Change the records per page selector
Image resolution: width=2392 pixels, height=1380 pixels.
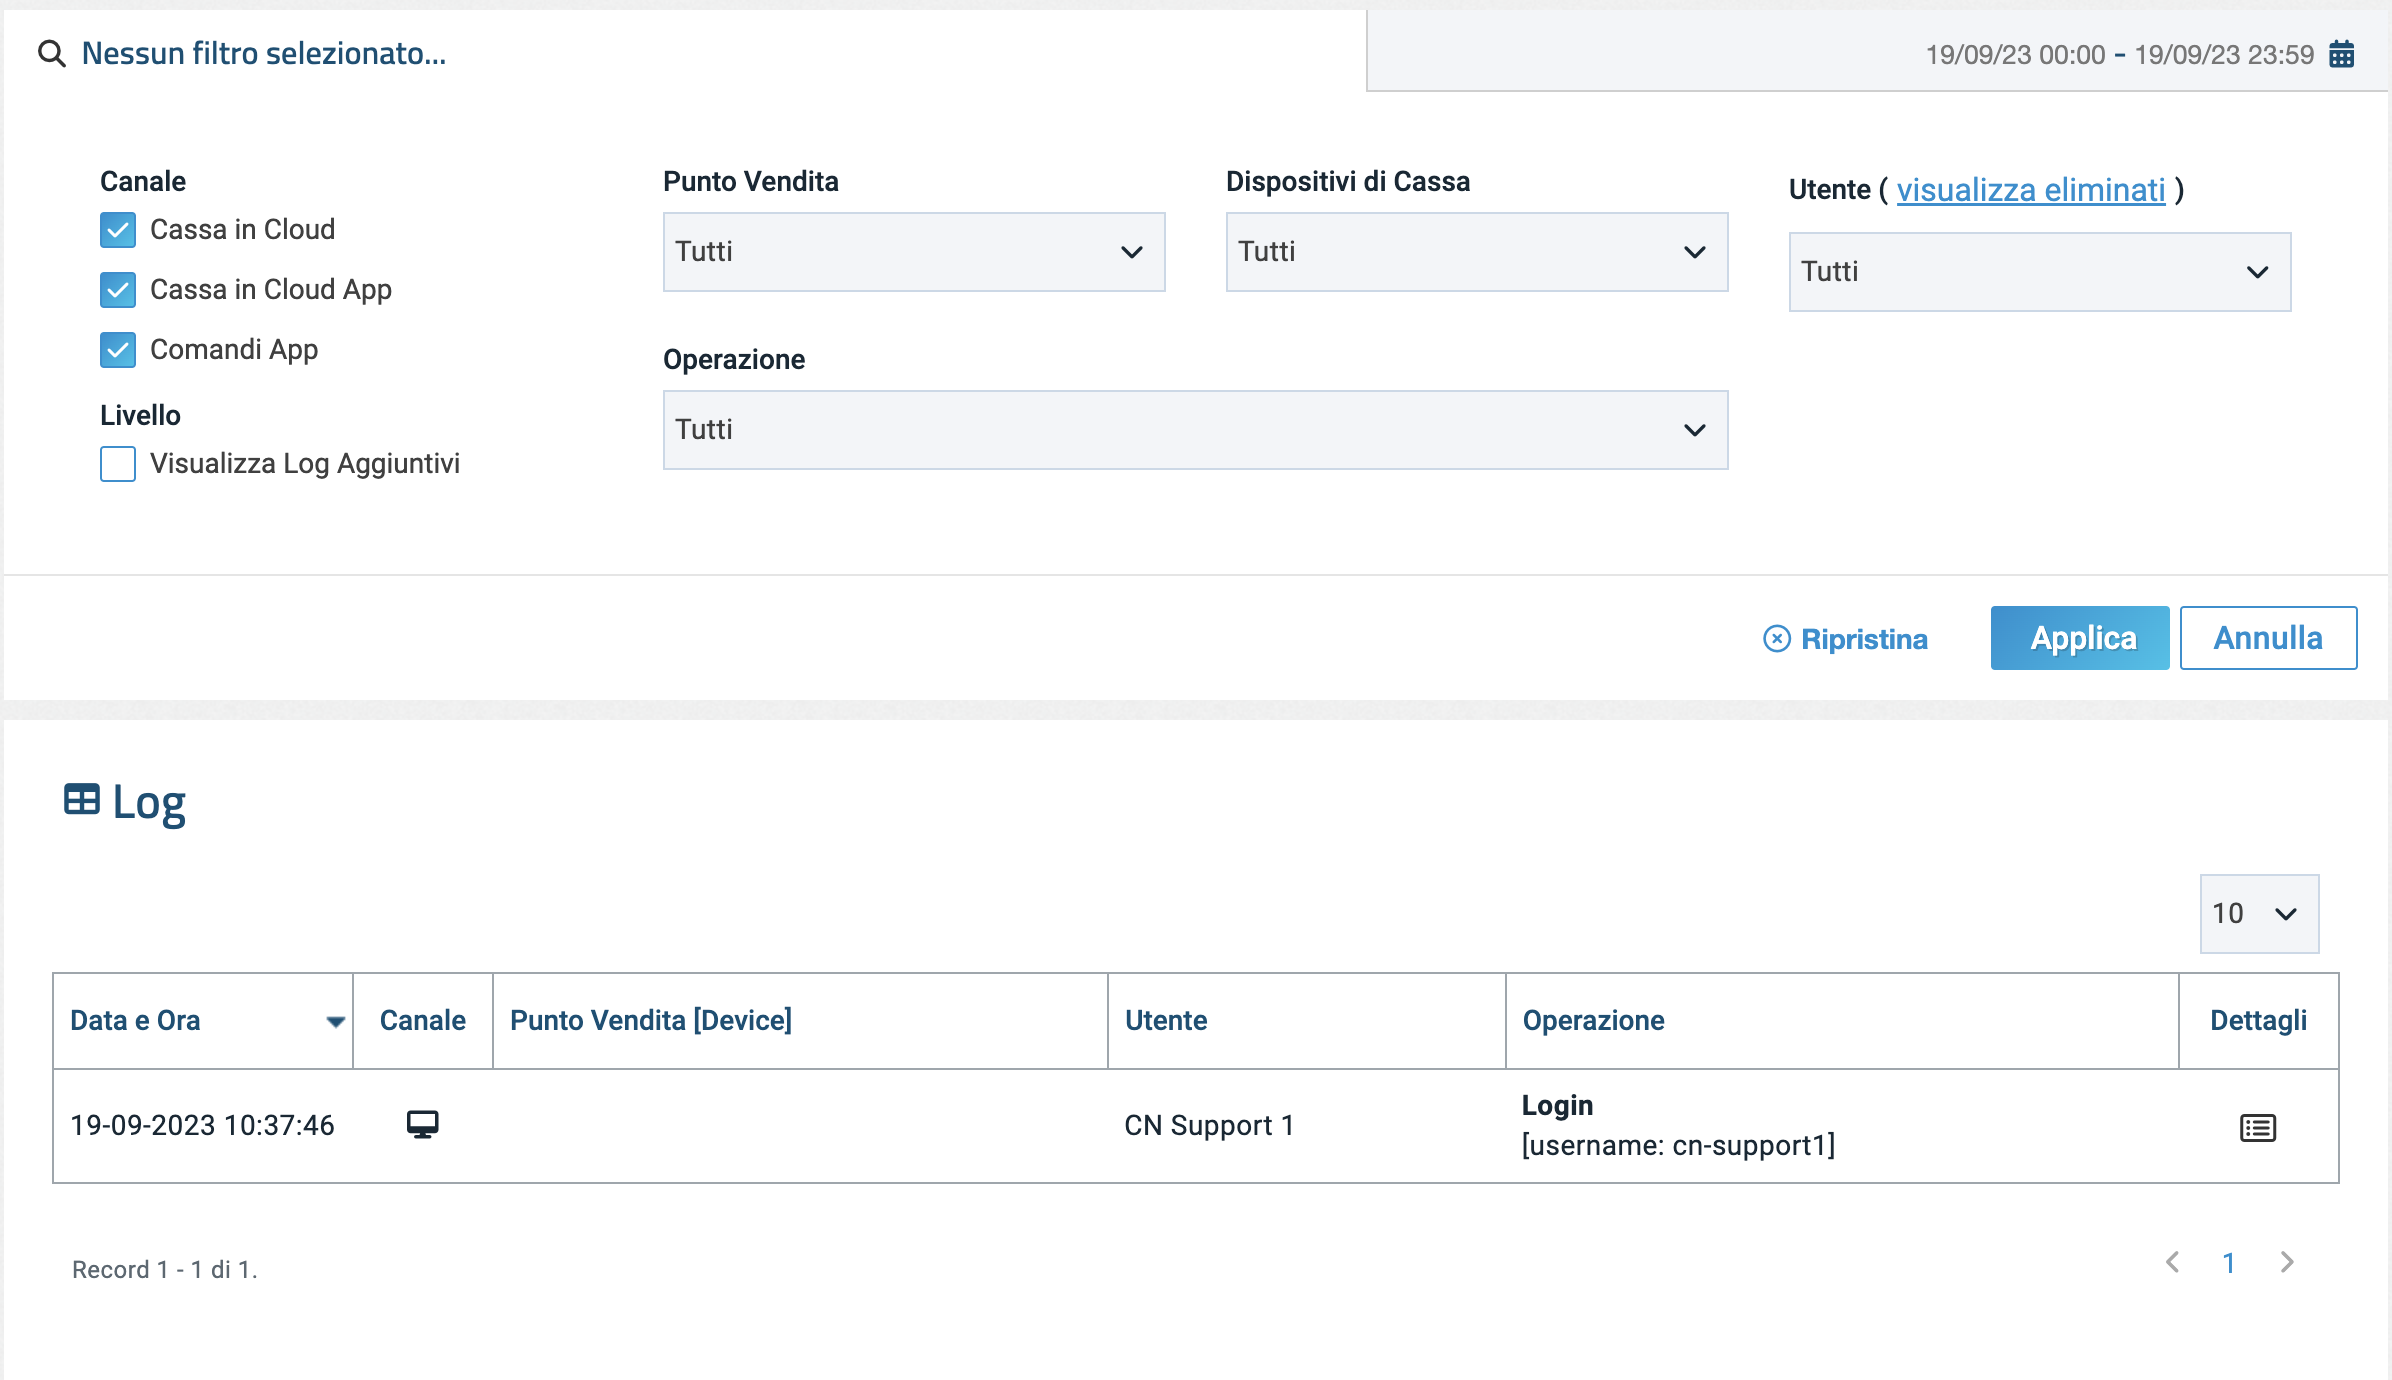tap(2258, 914)
